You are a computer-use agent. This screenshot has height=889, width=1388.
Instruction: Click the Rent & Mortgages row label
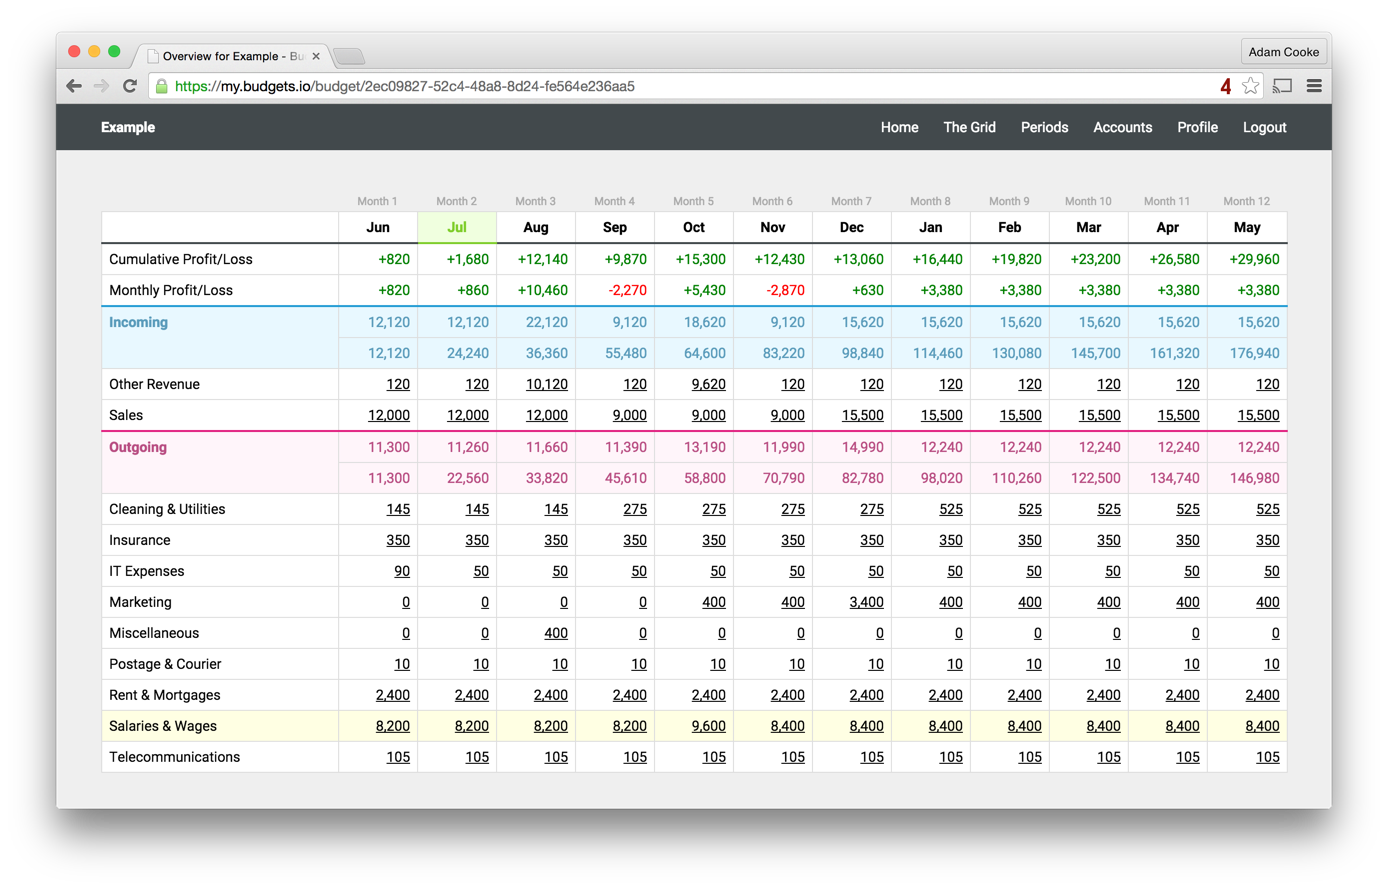pos(165,695)
